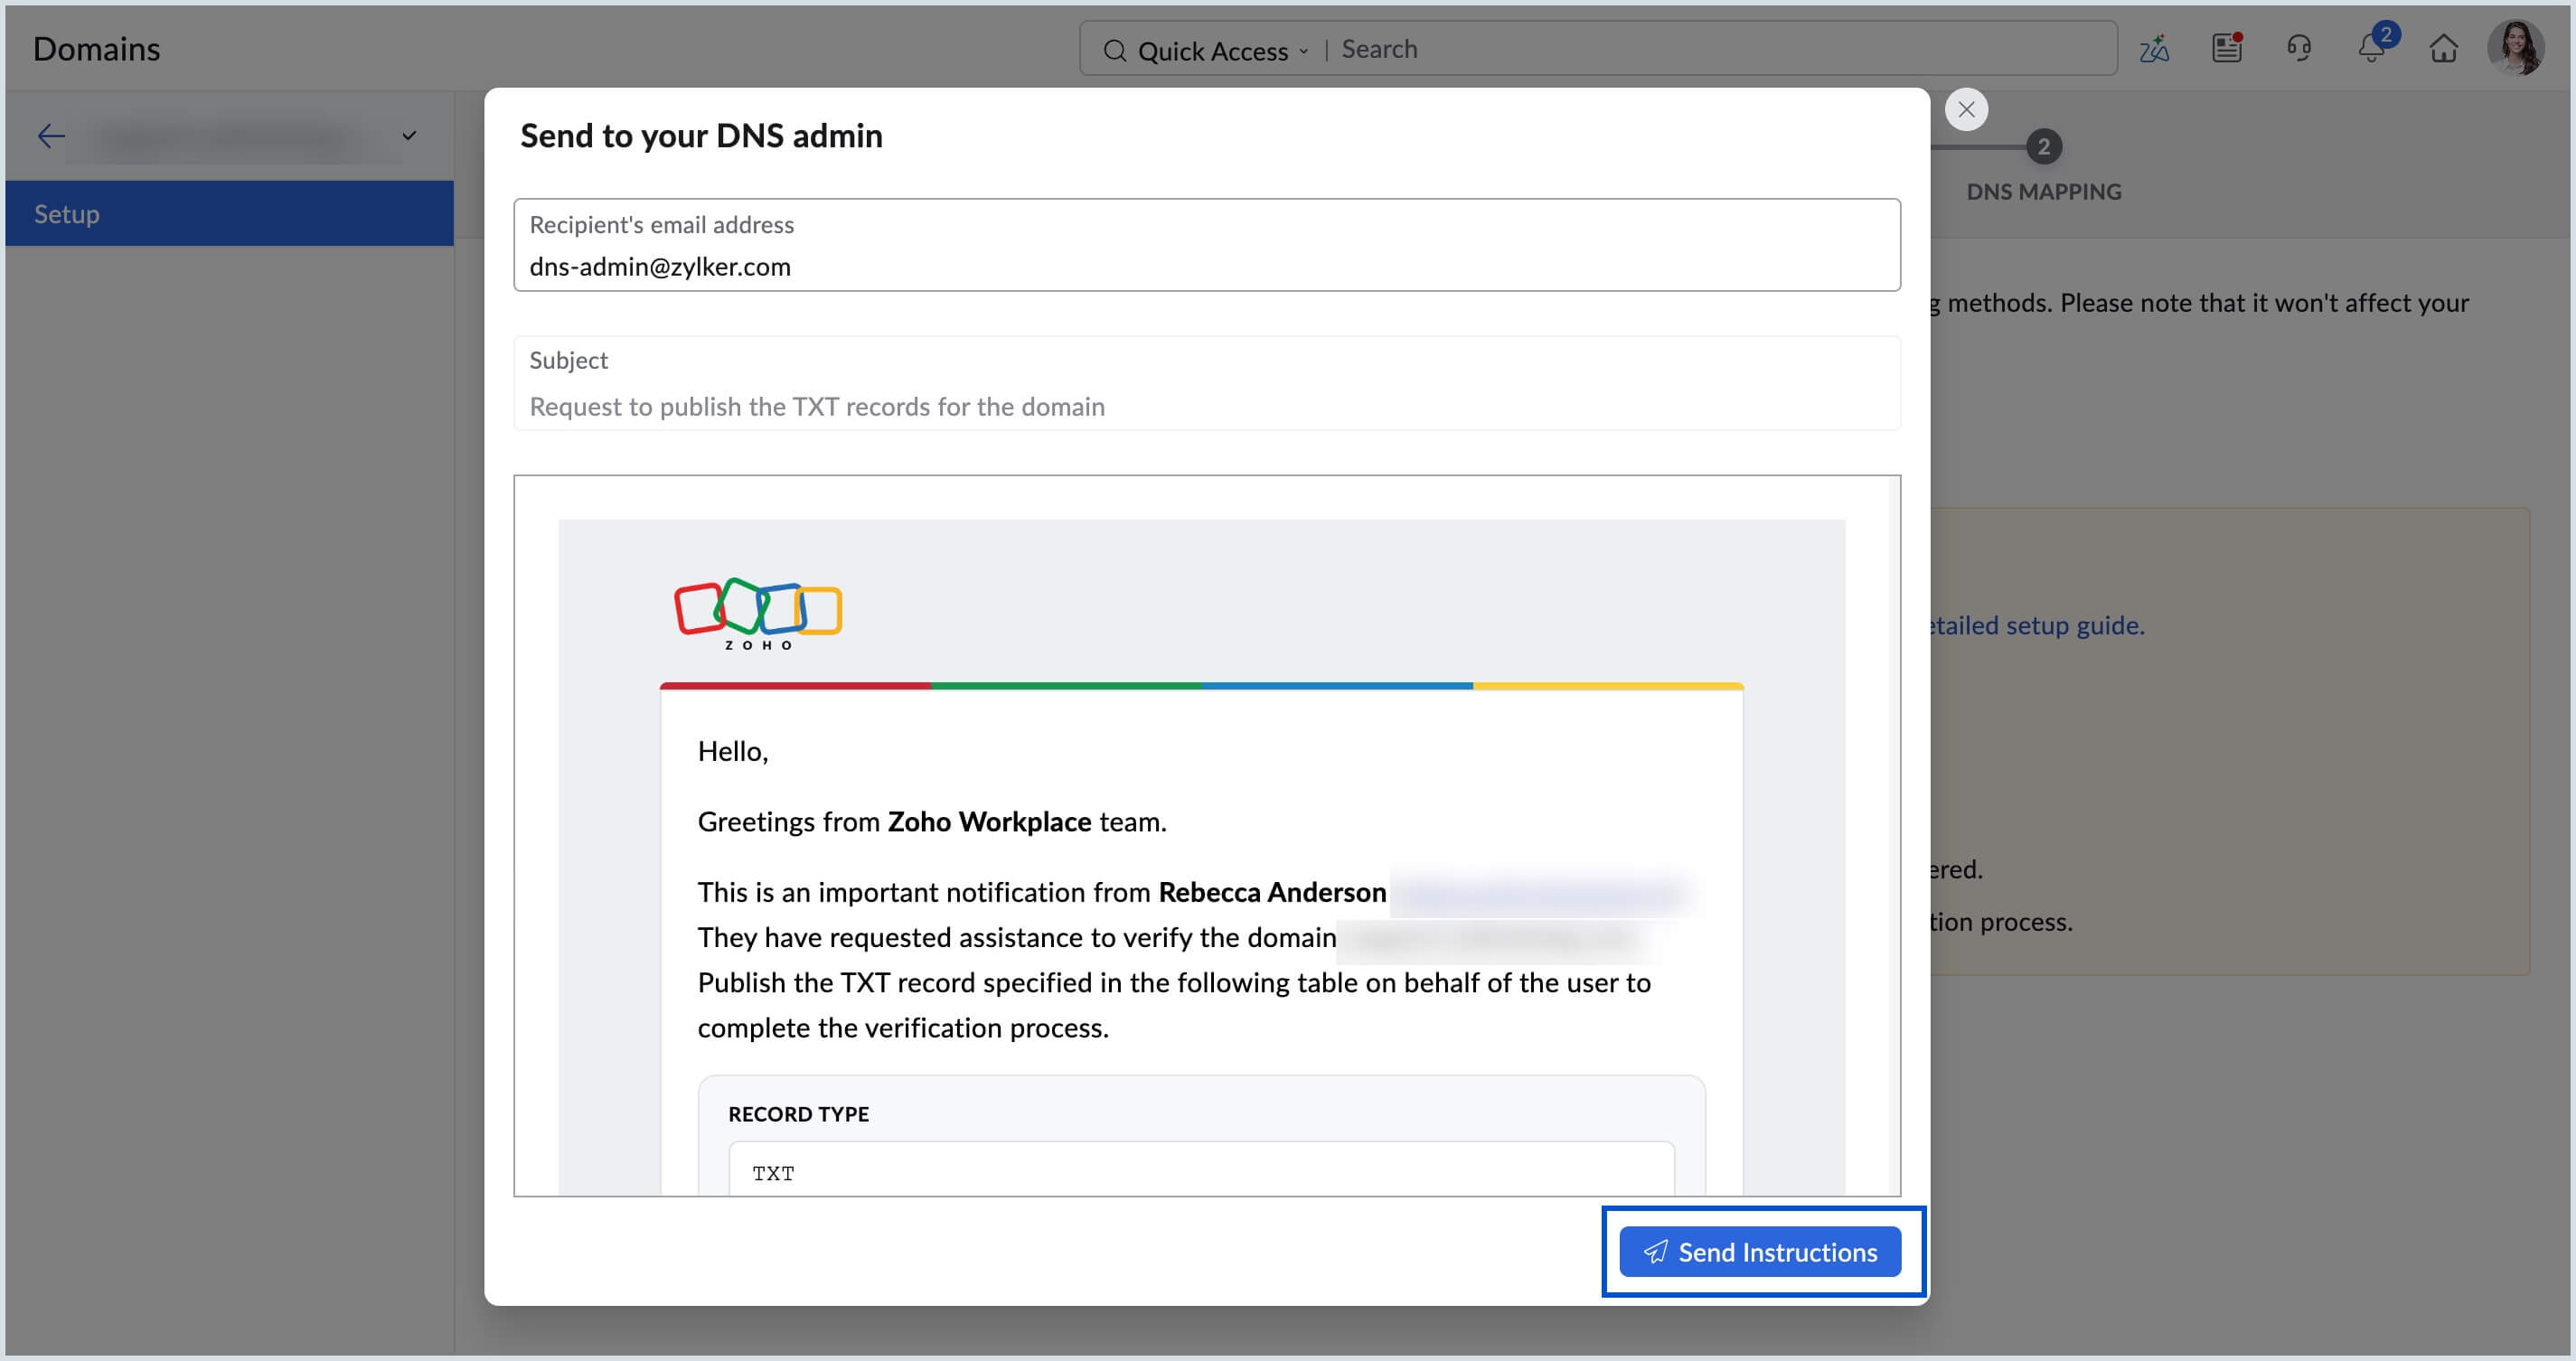Click the DNS MAPPING step 2 marker

pos(2043,147)
